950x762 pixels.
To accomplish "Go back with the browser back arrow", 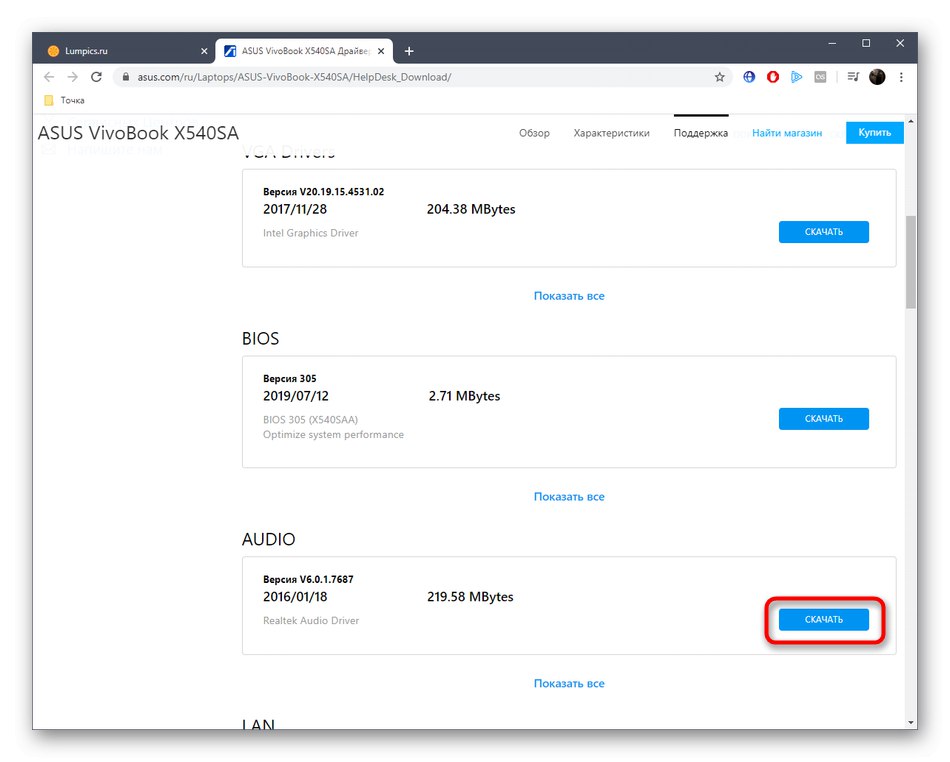I will pyautogui.click(x=49, y=77).
